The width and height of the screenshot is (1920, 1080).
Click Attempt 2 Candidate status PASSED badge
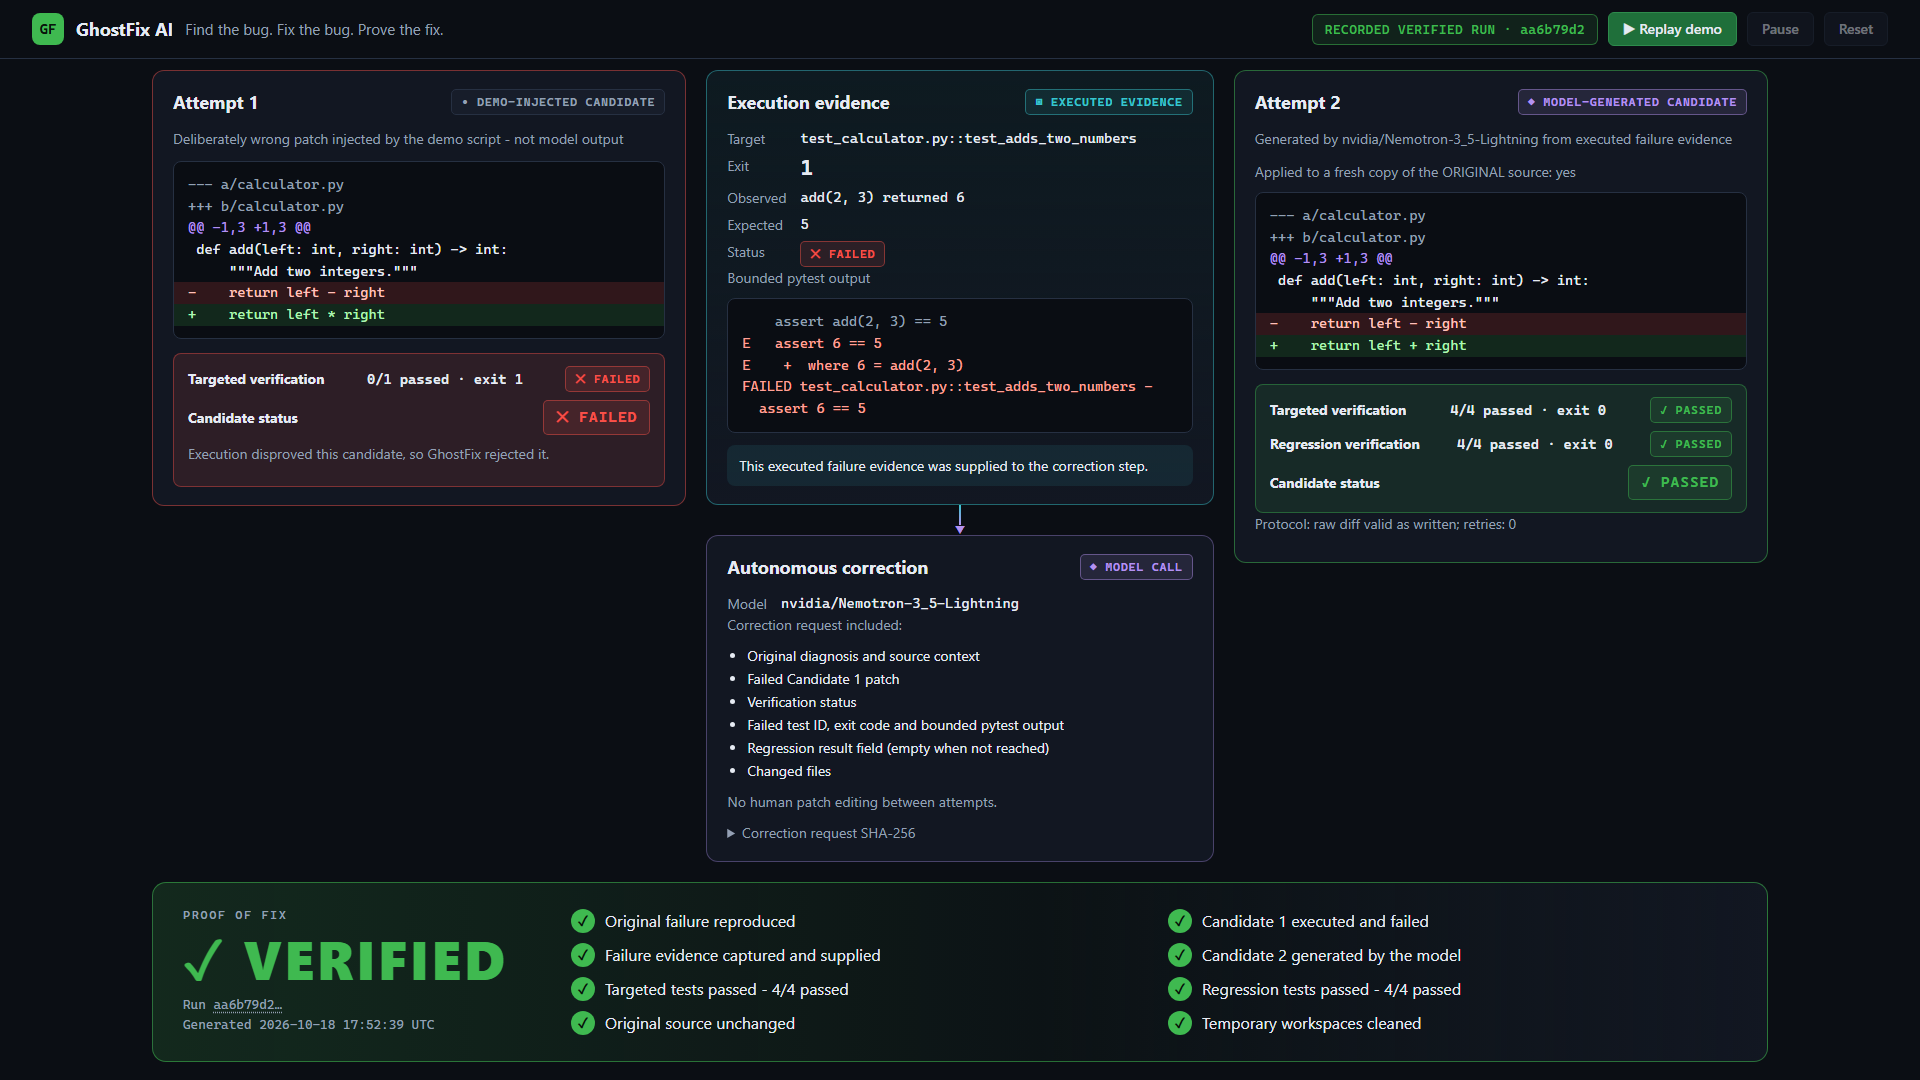click(1680, 482)
